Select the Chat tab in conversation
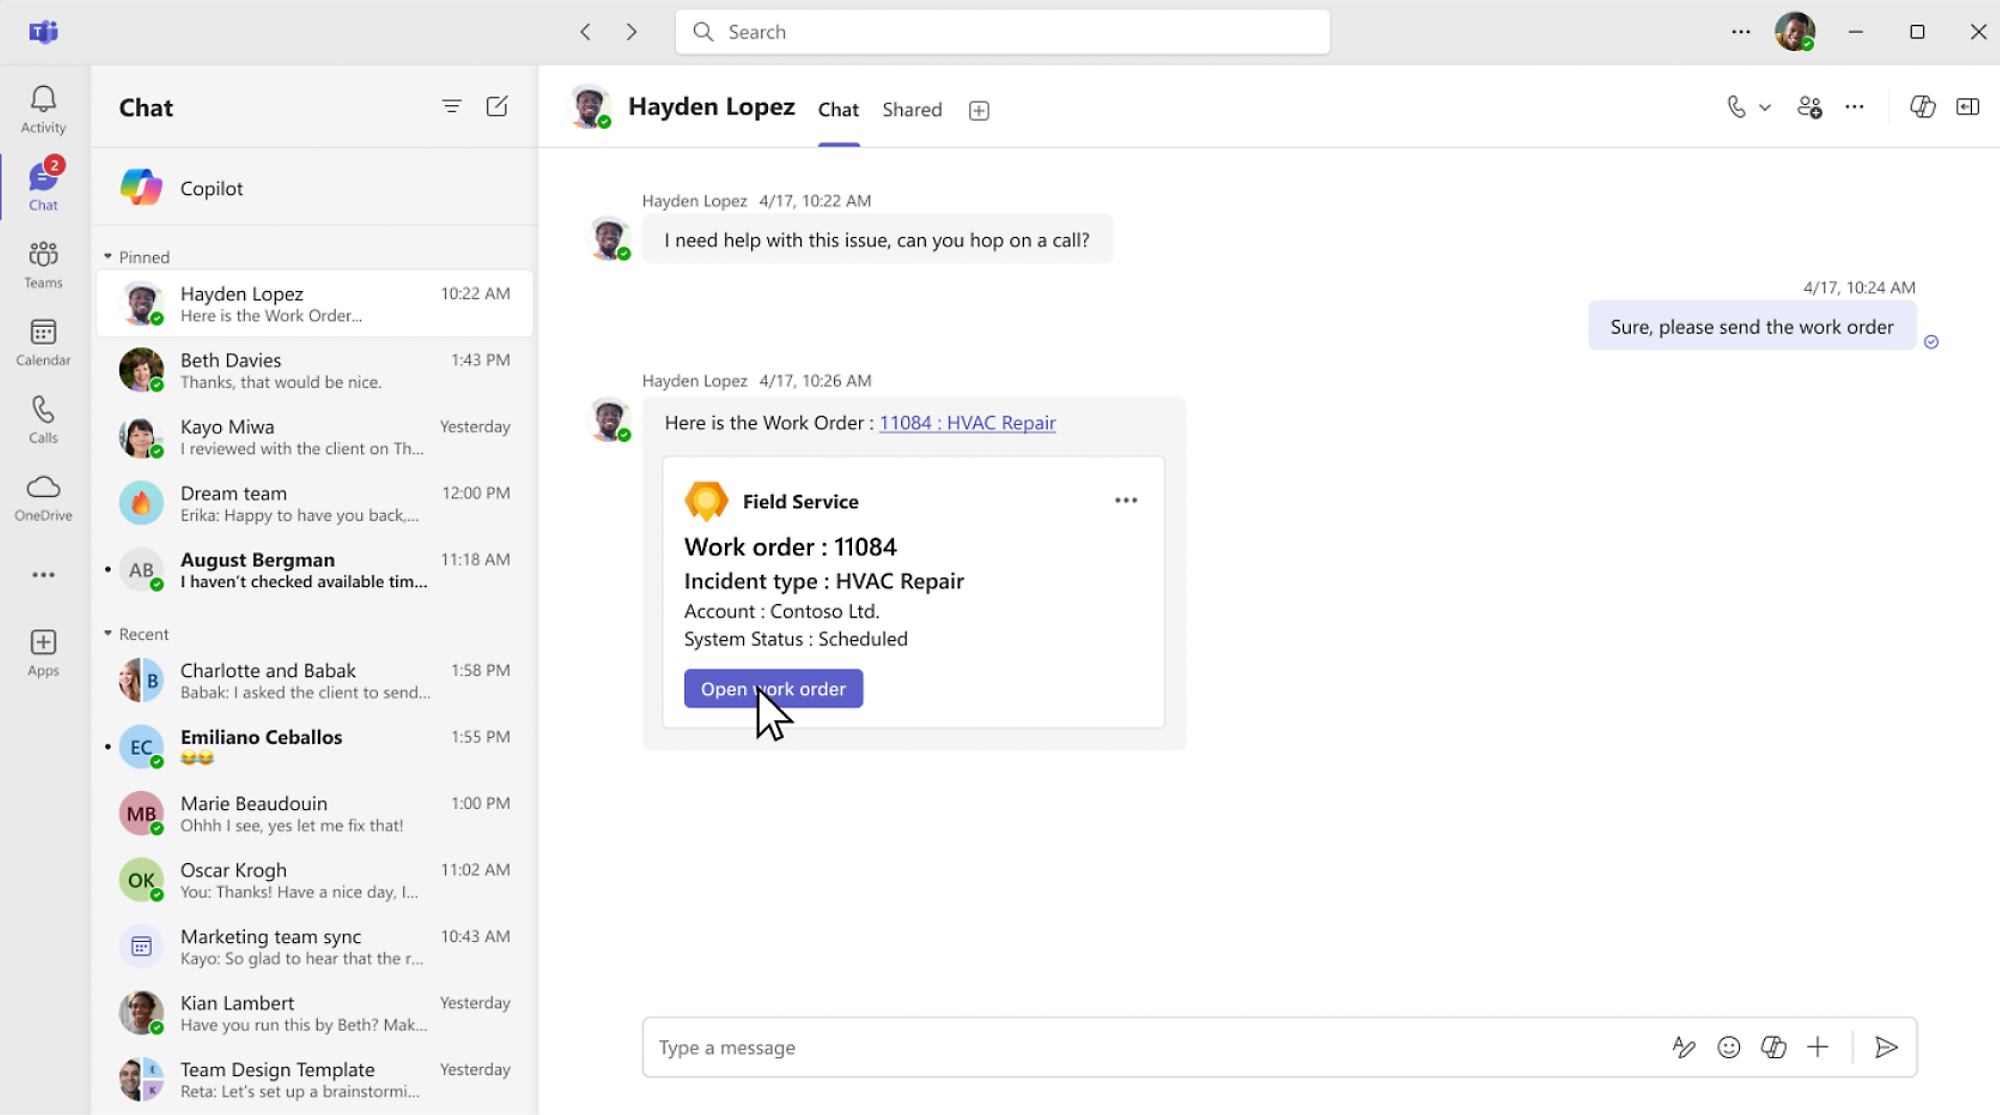This screenshot has width=2000, height=1115. tap(839, 108)
